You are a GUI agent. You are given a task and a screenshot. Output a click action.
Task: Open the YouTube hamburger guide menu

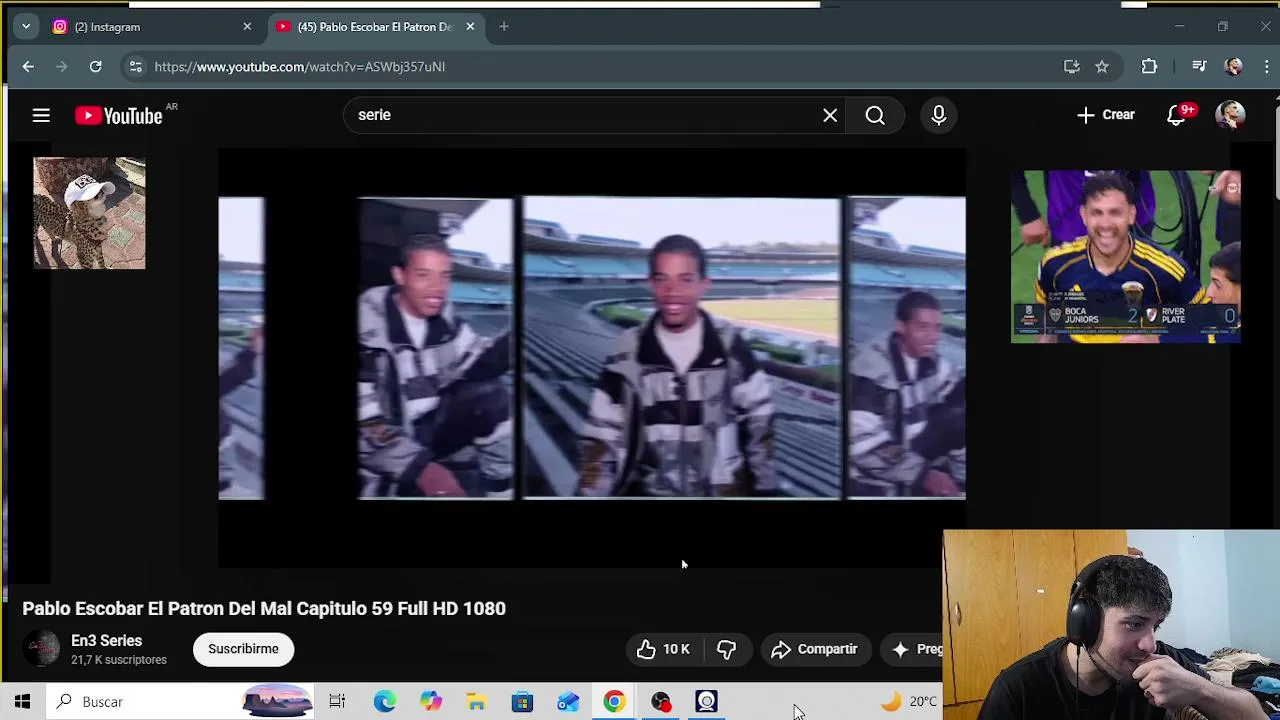point(41,115)
